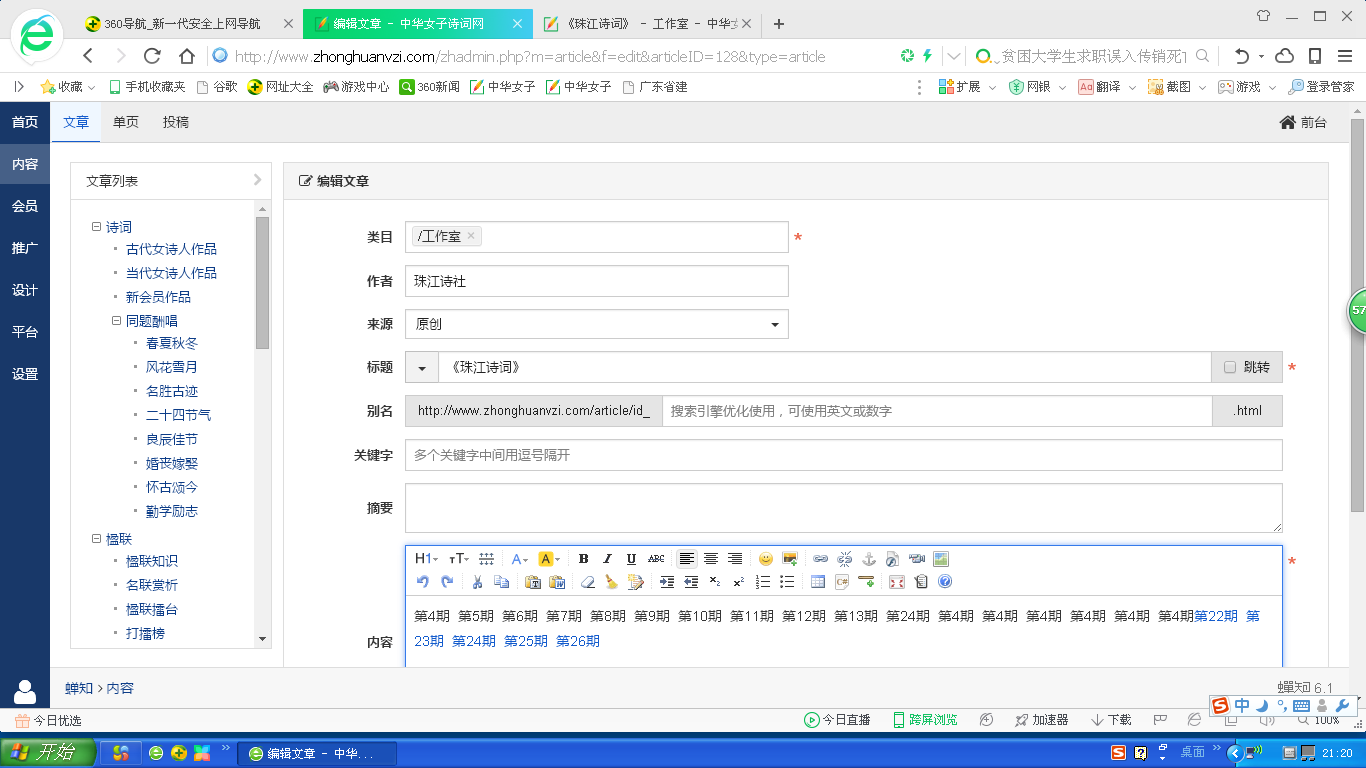Insert Flash media in the editor

(892, 559)
